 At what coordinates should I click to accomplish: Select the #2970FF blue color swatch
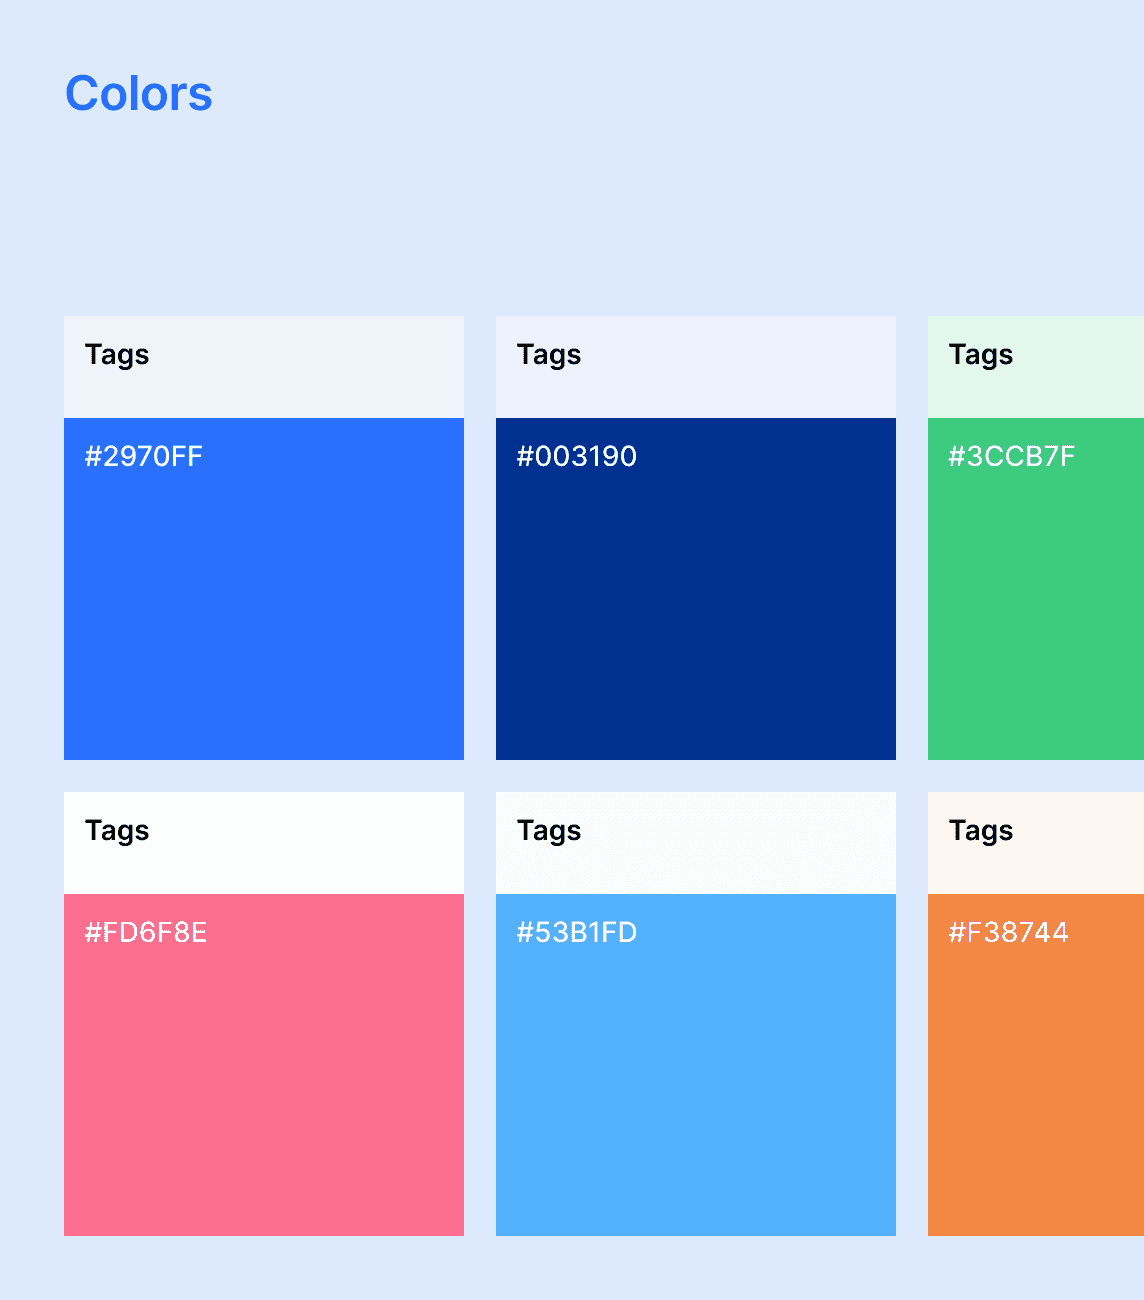(264, 589)
